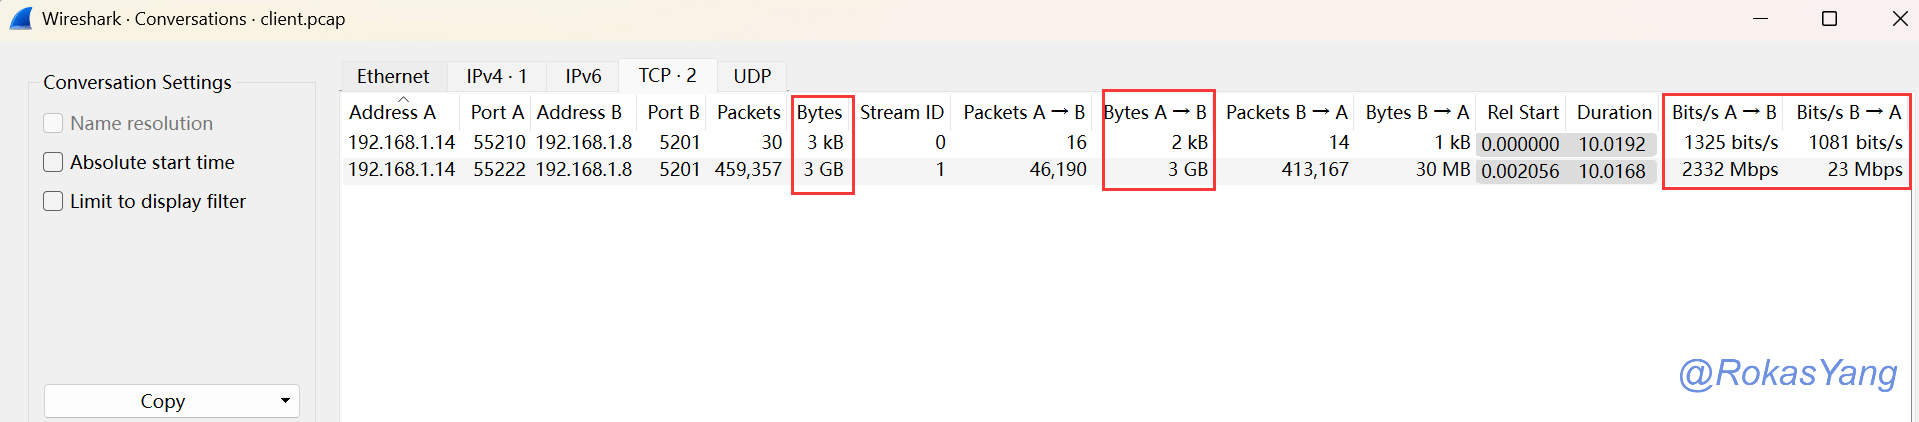Sort by Bits/s A → B column
This screenshot has height=422, width=1919.
1724,112
